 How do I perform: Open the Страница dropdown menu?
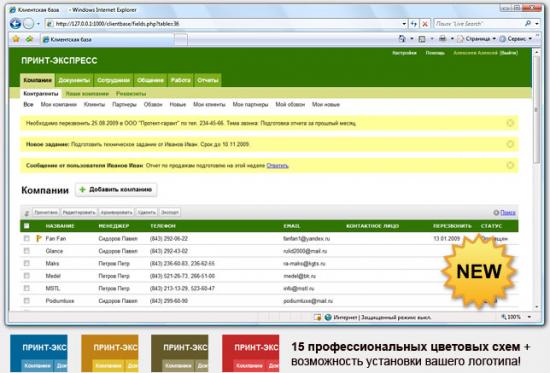(x=477, y=39)
